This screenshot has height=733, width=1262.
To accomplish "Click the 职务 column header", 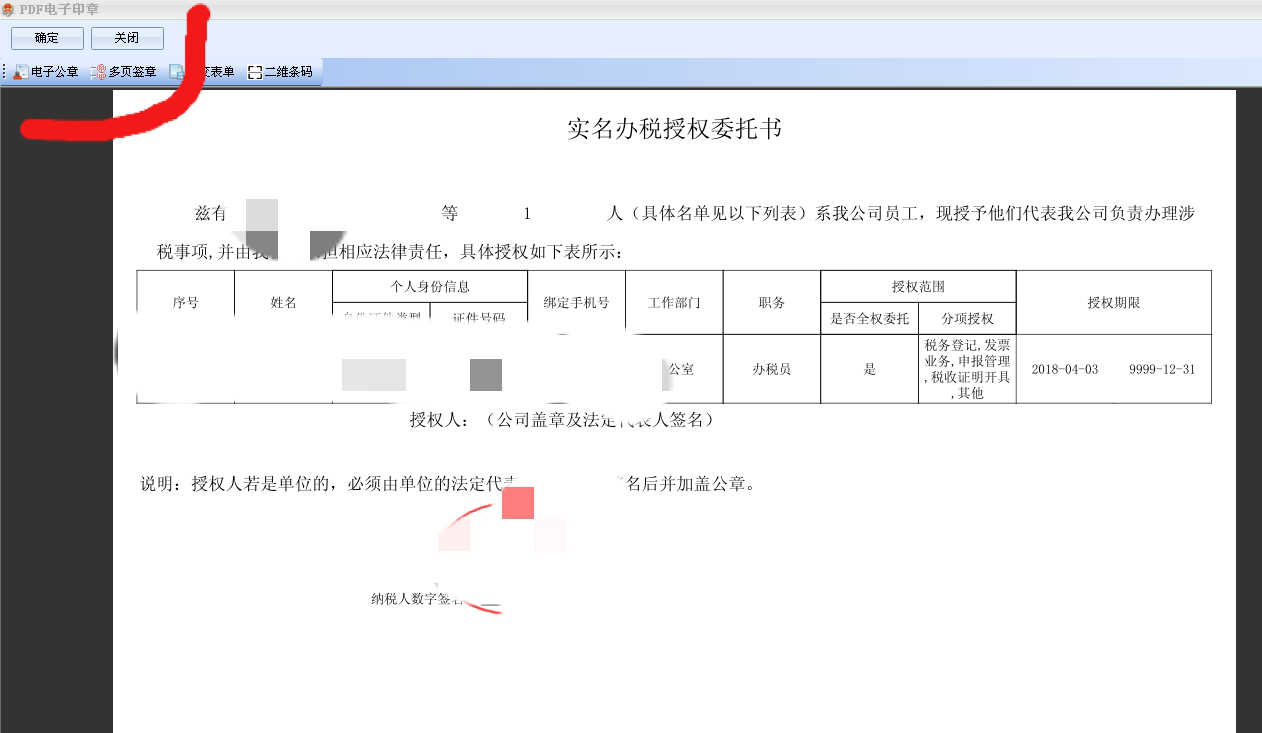I will 772,303.
